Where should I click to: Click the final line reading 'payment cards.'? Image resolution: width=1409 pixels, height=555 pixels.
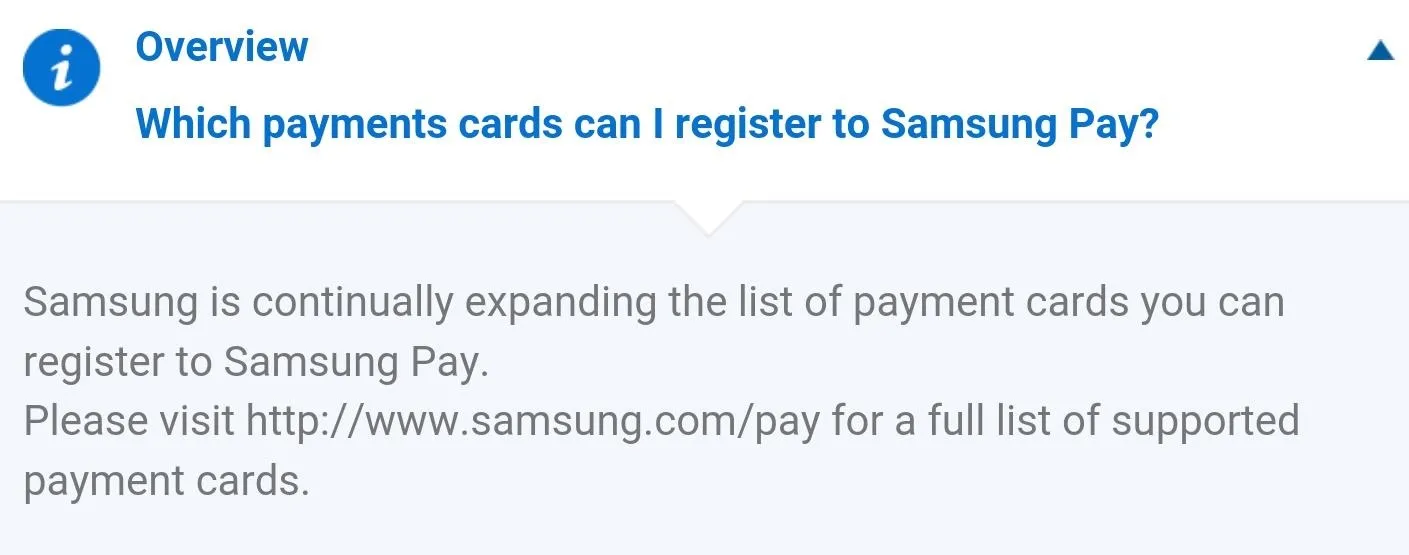(166, 481)
